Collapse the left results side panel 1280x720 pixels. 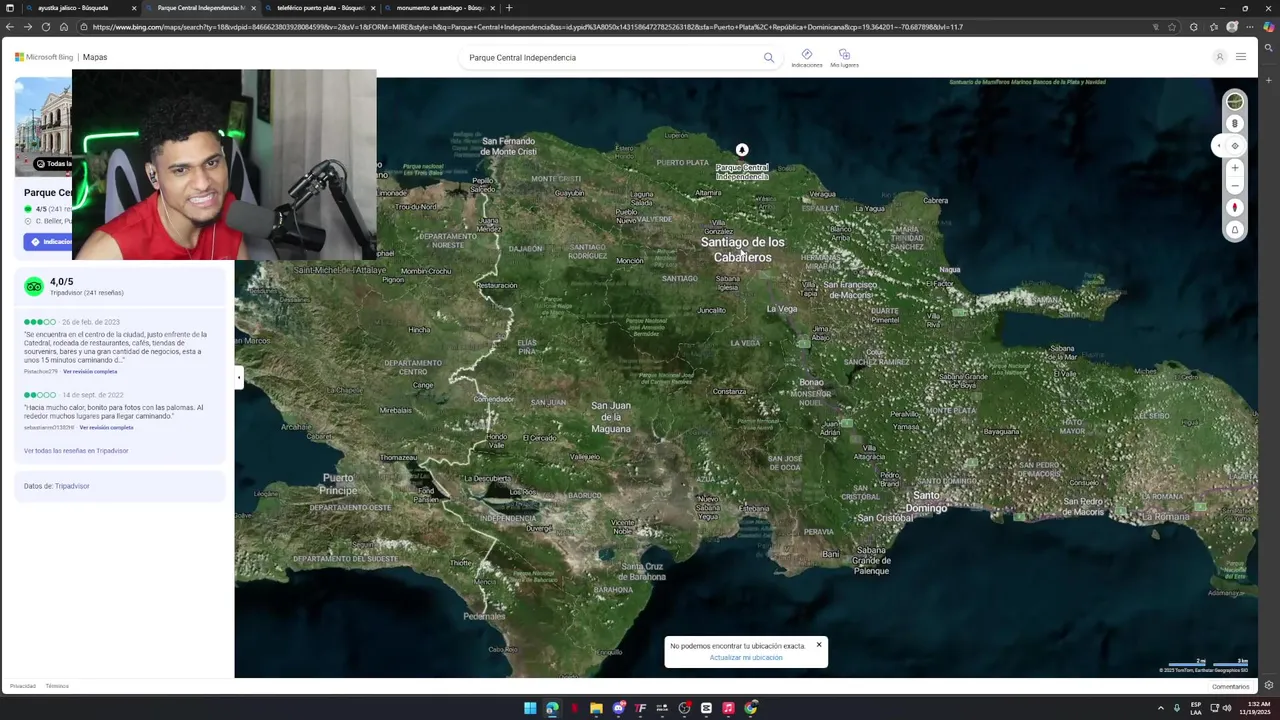[x=239, y=378]
